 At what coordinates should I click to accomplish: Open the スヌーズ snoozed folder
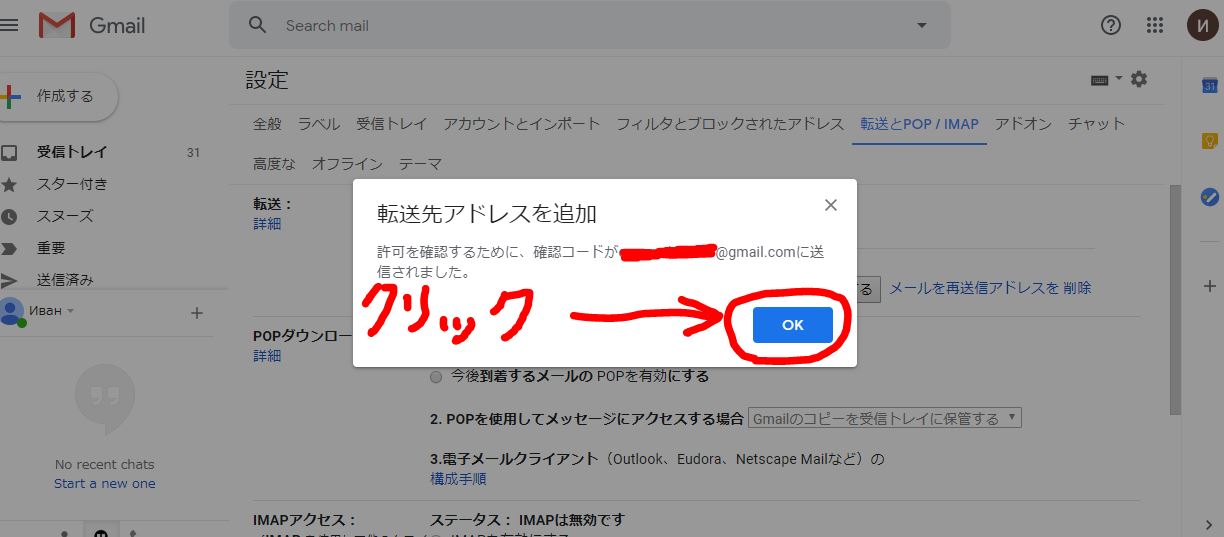point(65,216)
